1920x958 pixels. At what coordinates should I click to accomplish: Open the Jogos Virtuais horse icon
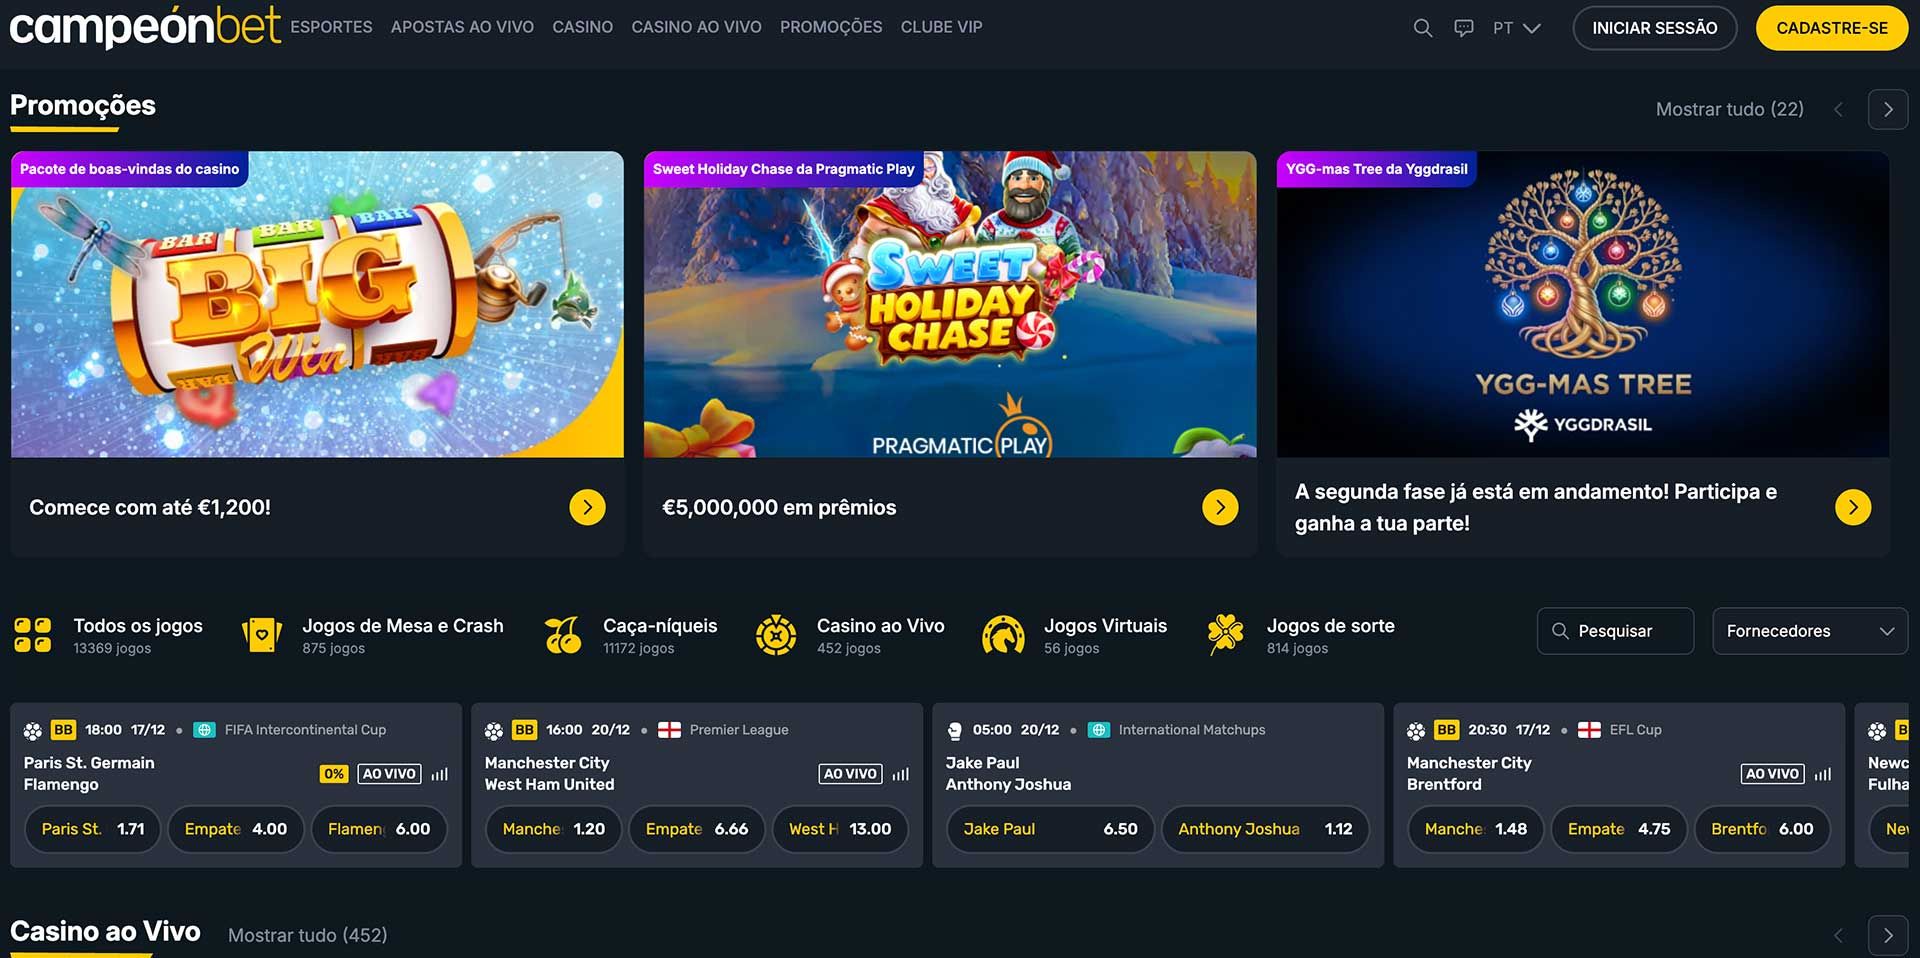point(1003,635)
